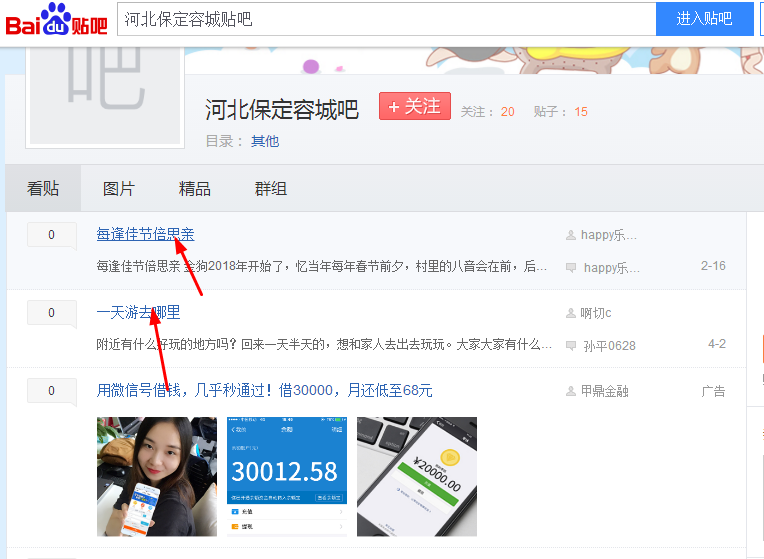Switch to the 看贴 tab

click(x=43, y=188)
